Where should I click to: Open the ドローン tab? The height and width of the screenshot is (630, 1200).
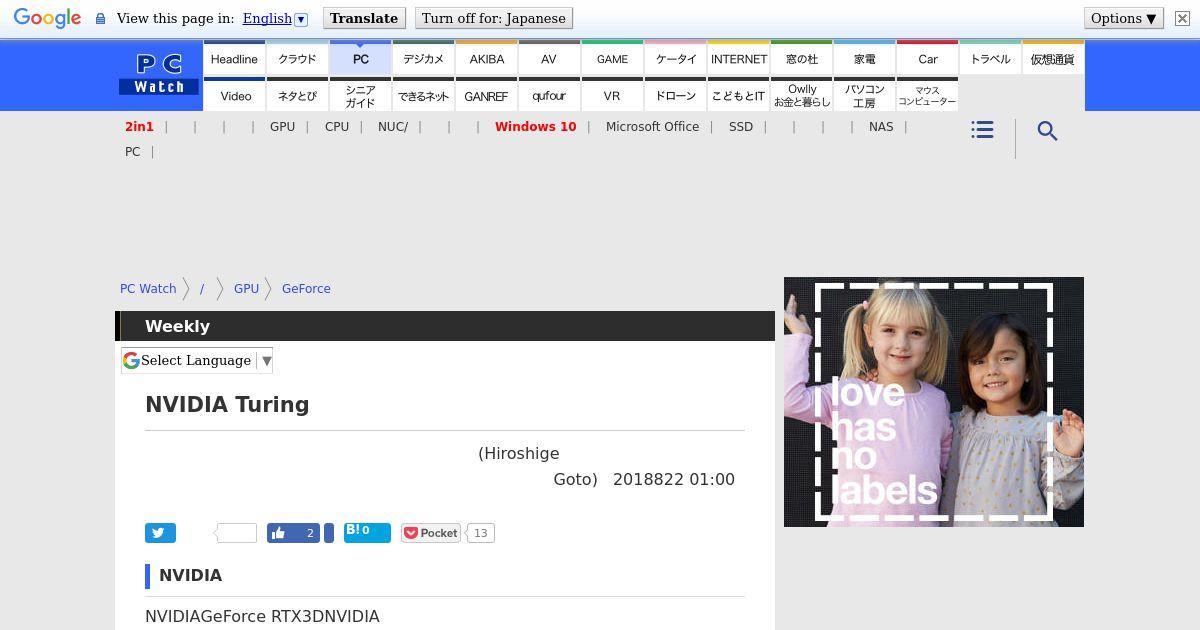click(675, 95)
